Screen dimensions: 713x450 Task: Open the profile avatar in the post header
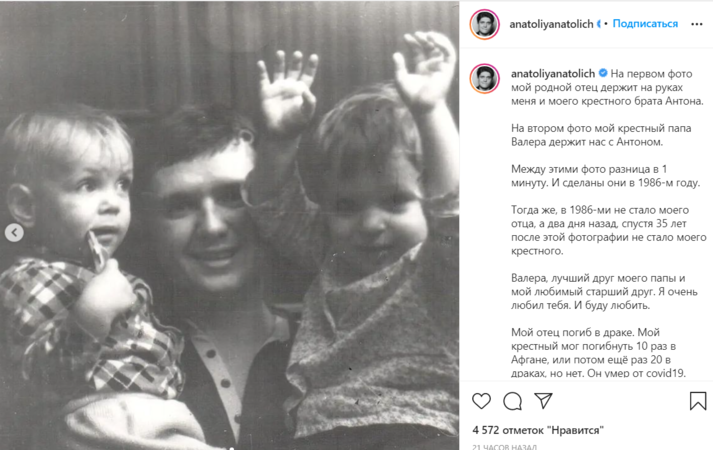484,24
